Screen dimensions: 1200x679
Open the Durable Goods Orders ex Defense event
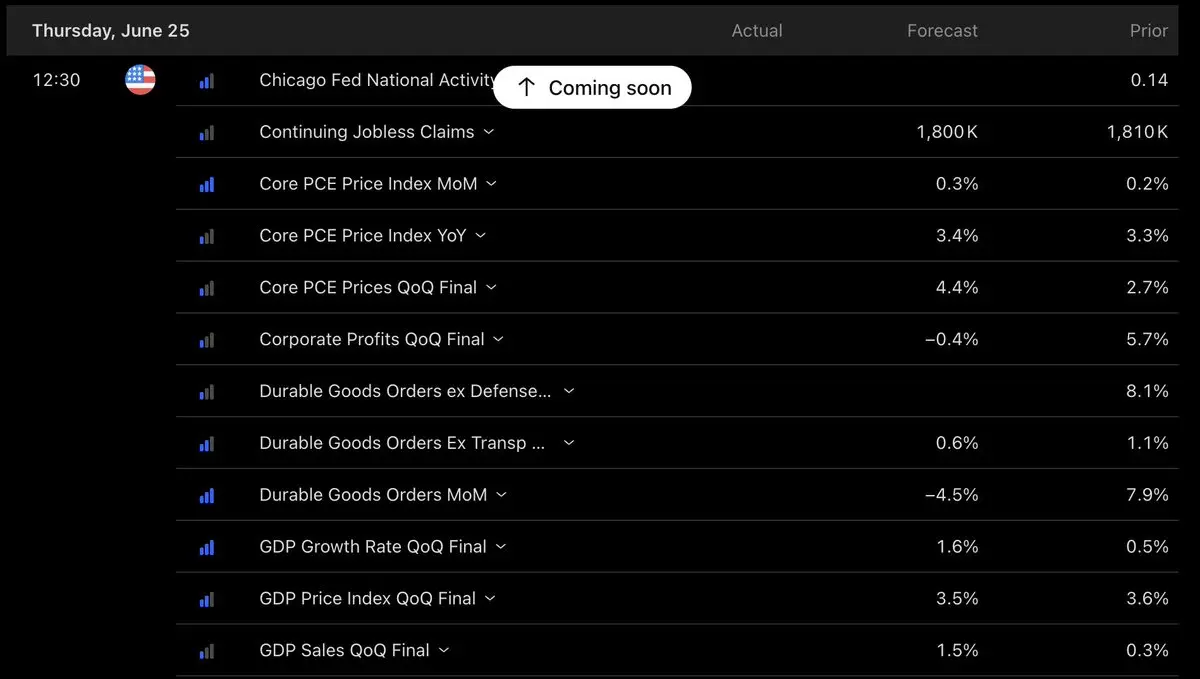click(x=405, y=391)
